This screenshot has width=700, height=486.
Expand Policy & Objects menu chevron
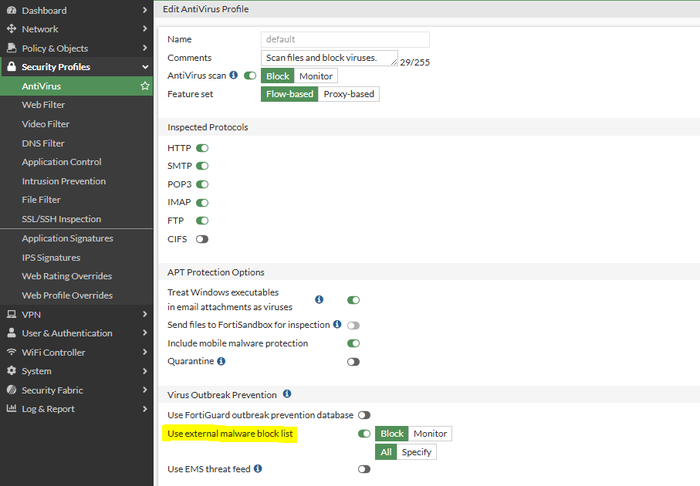tap(145, 48)
